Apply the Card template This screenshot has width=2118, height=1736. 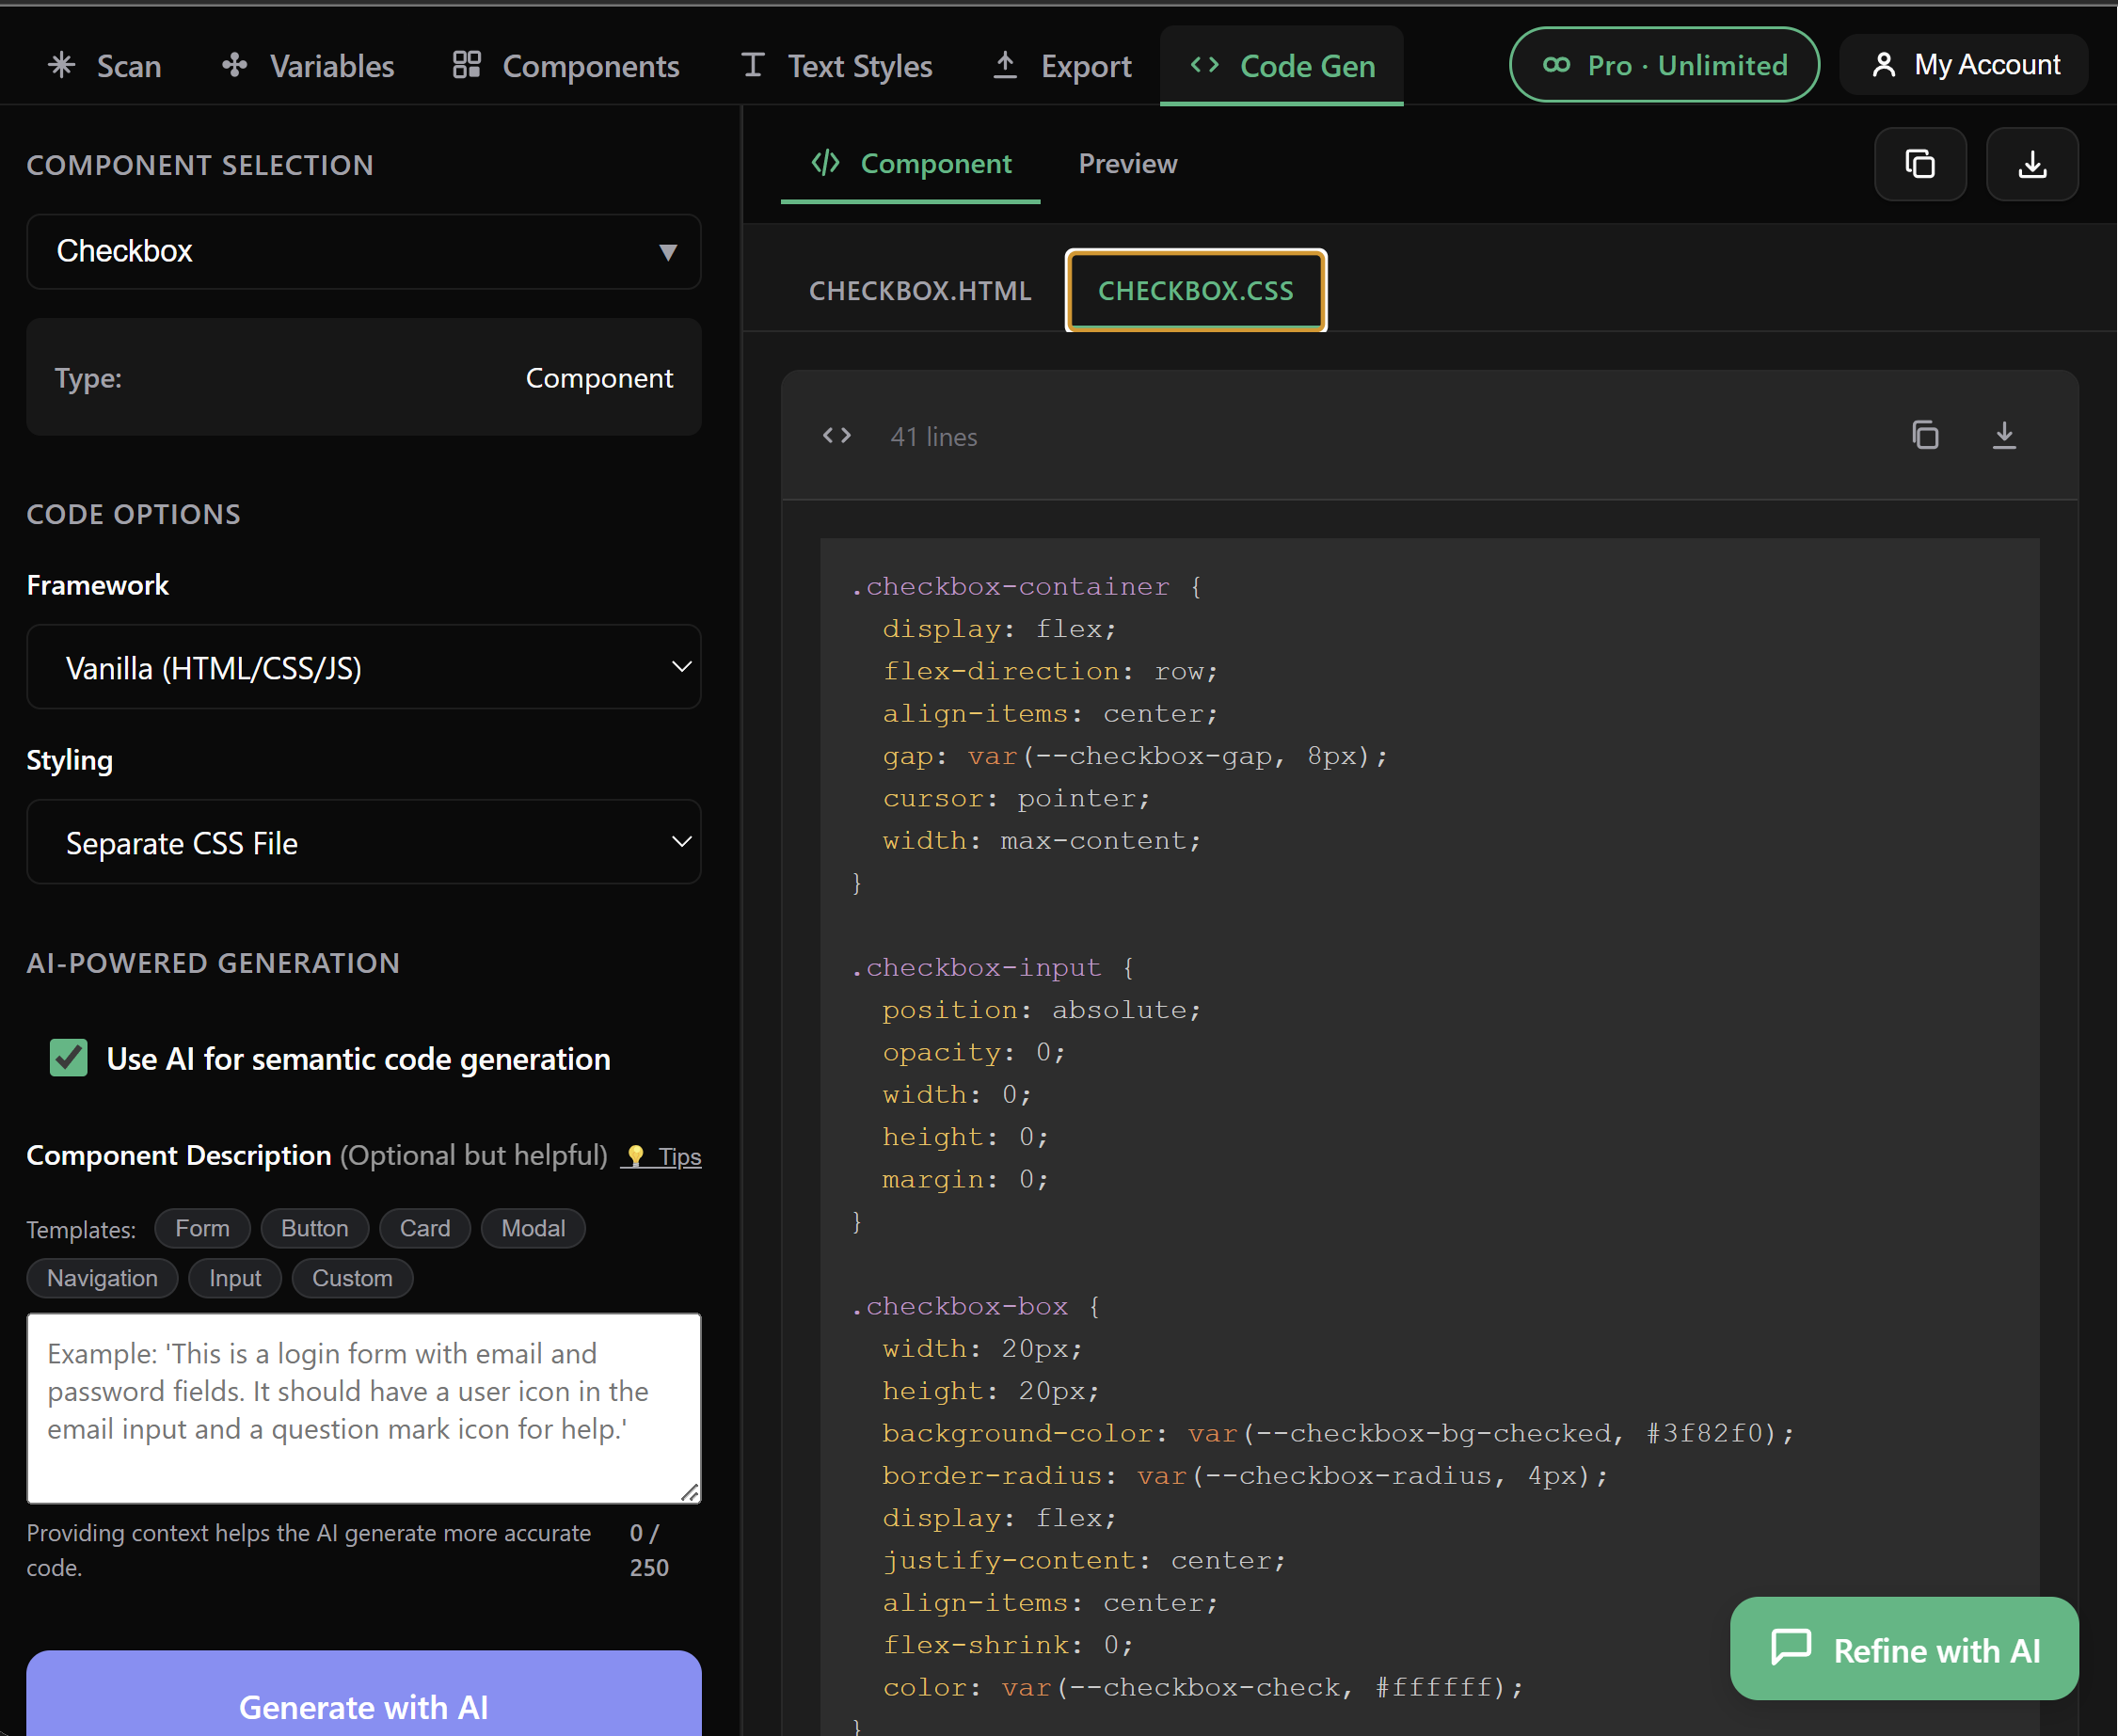(x=425, y=1228)
